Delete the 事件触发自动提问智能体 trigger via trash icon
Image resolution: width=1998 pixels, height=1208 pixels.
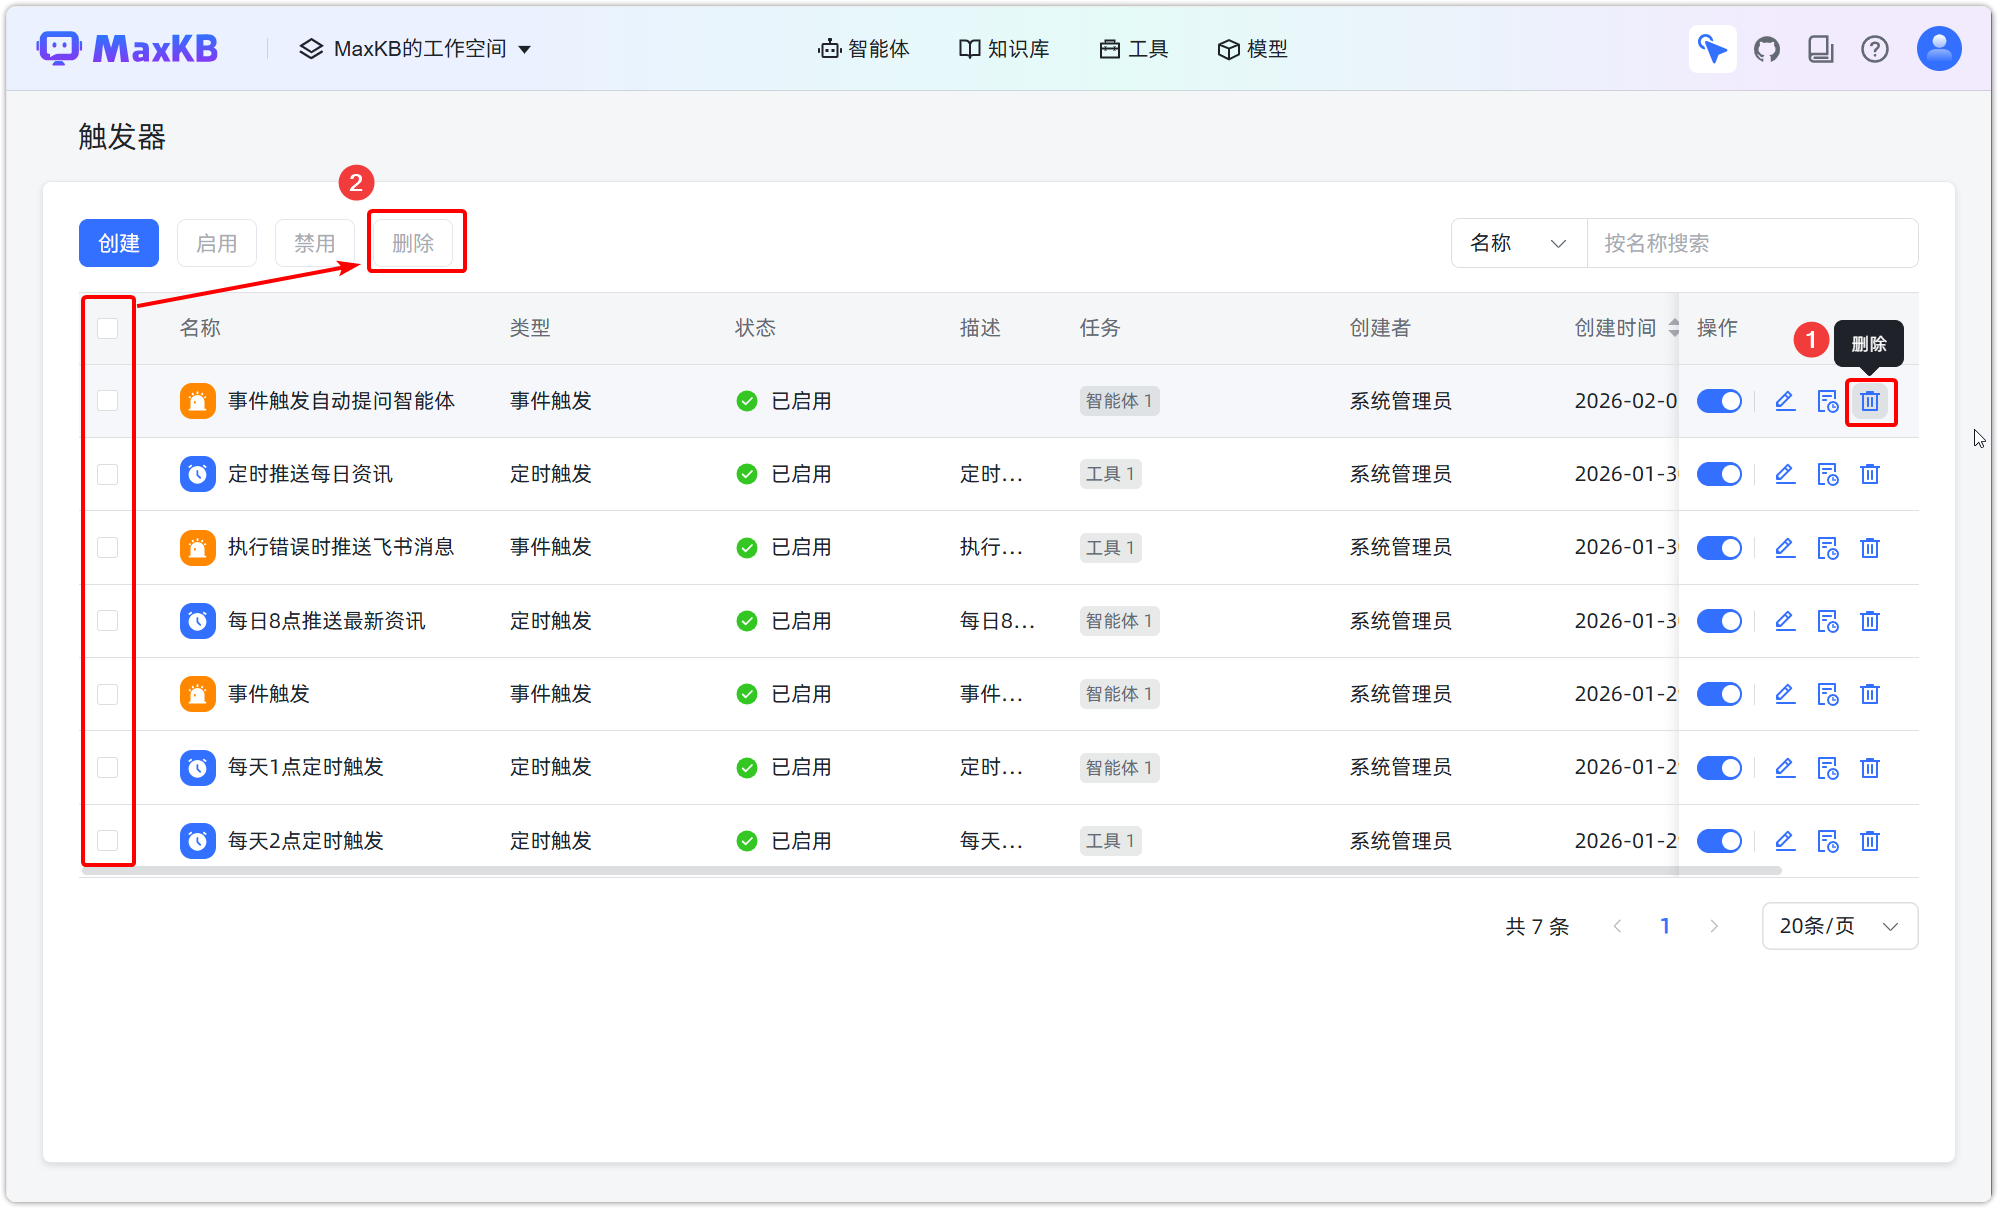tap(1870, 402)
